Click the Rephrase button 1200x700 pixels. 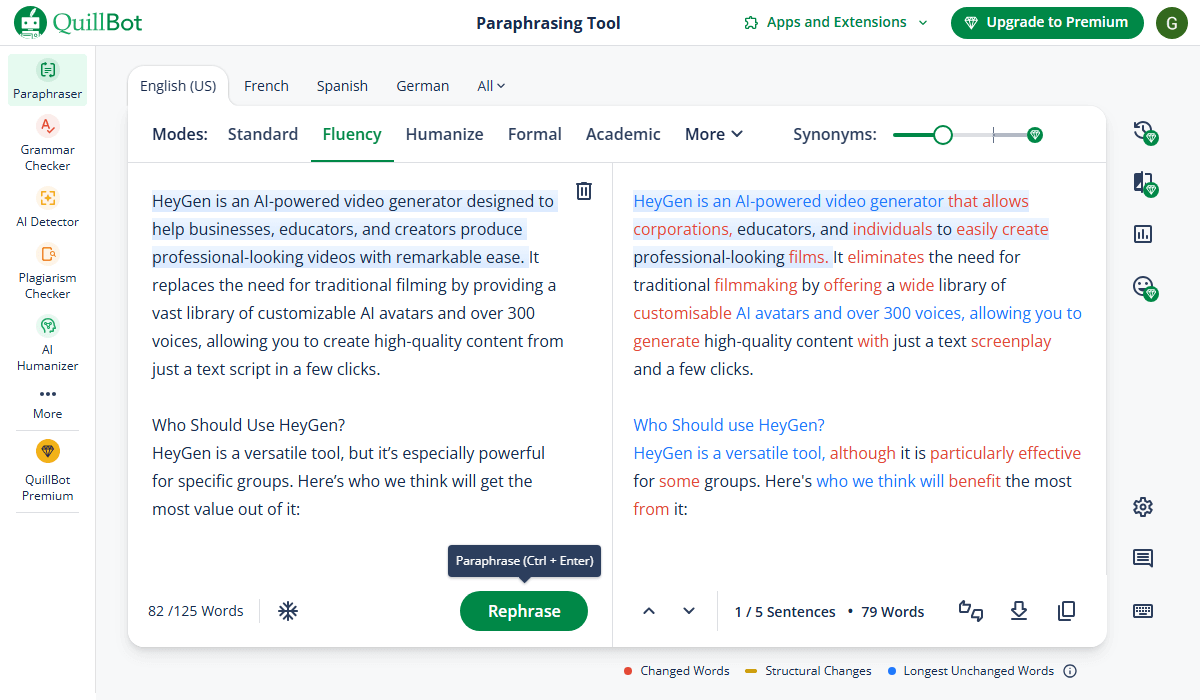pyautogui.click(x=524, y=611)
